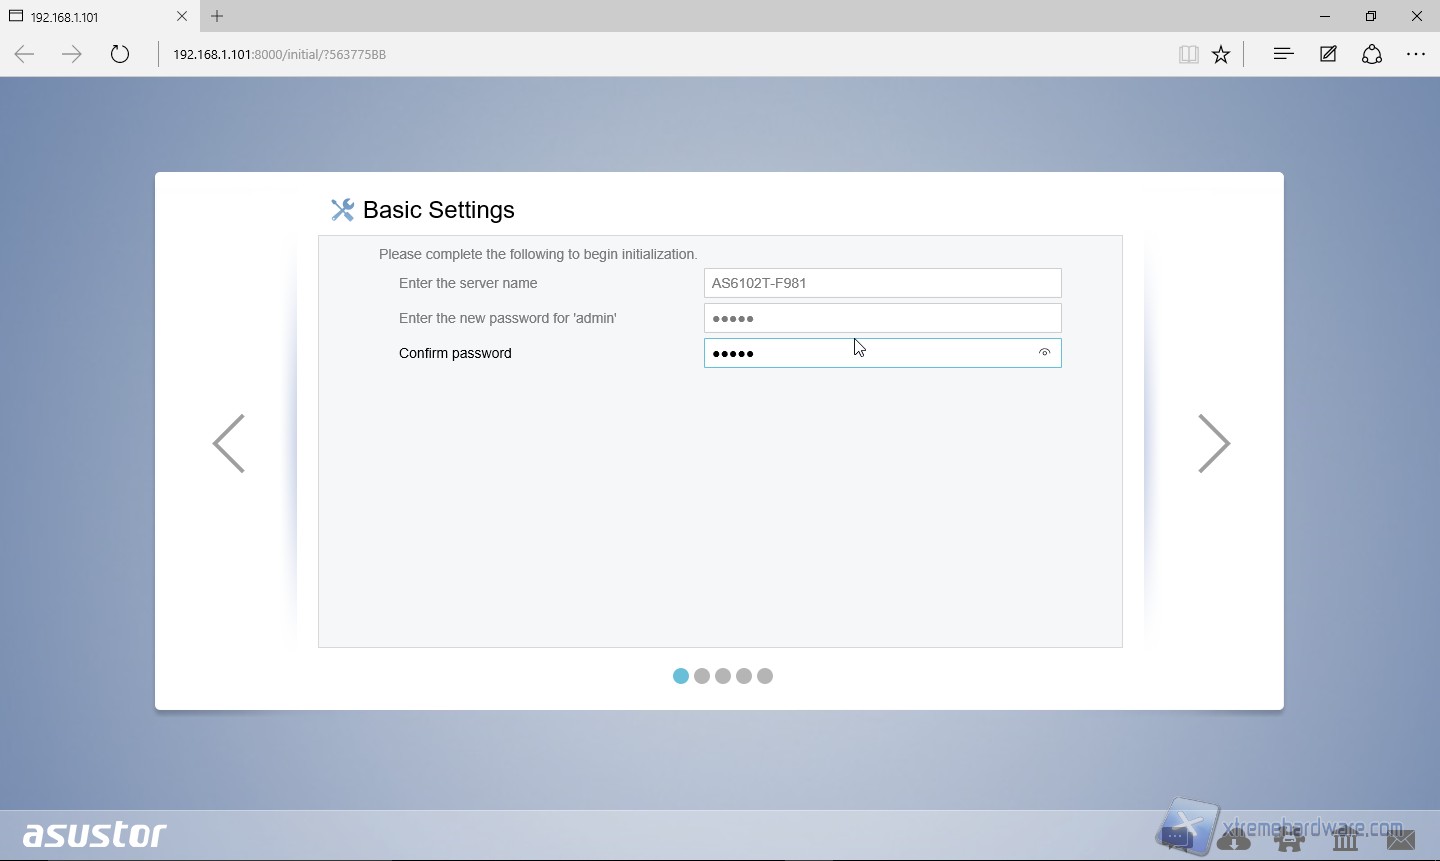
Task: Focus the new admin password field
Action: pos(882,318)
